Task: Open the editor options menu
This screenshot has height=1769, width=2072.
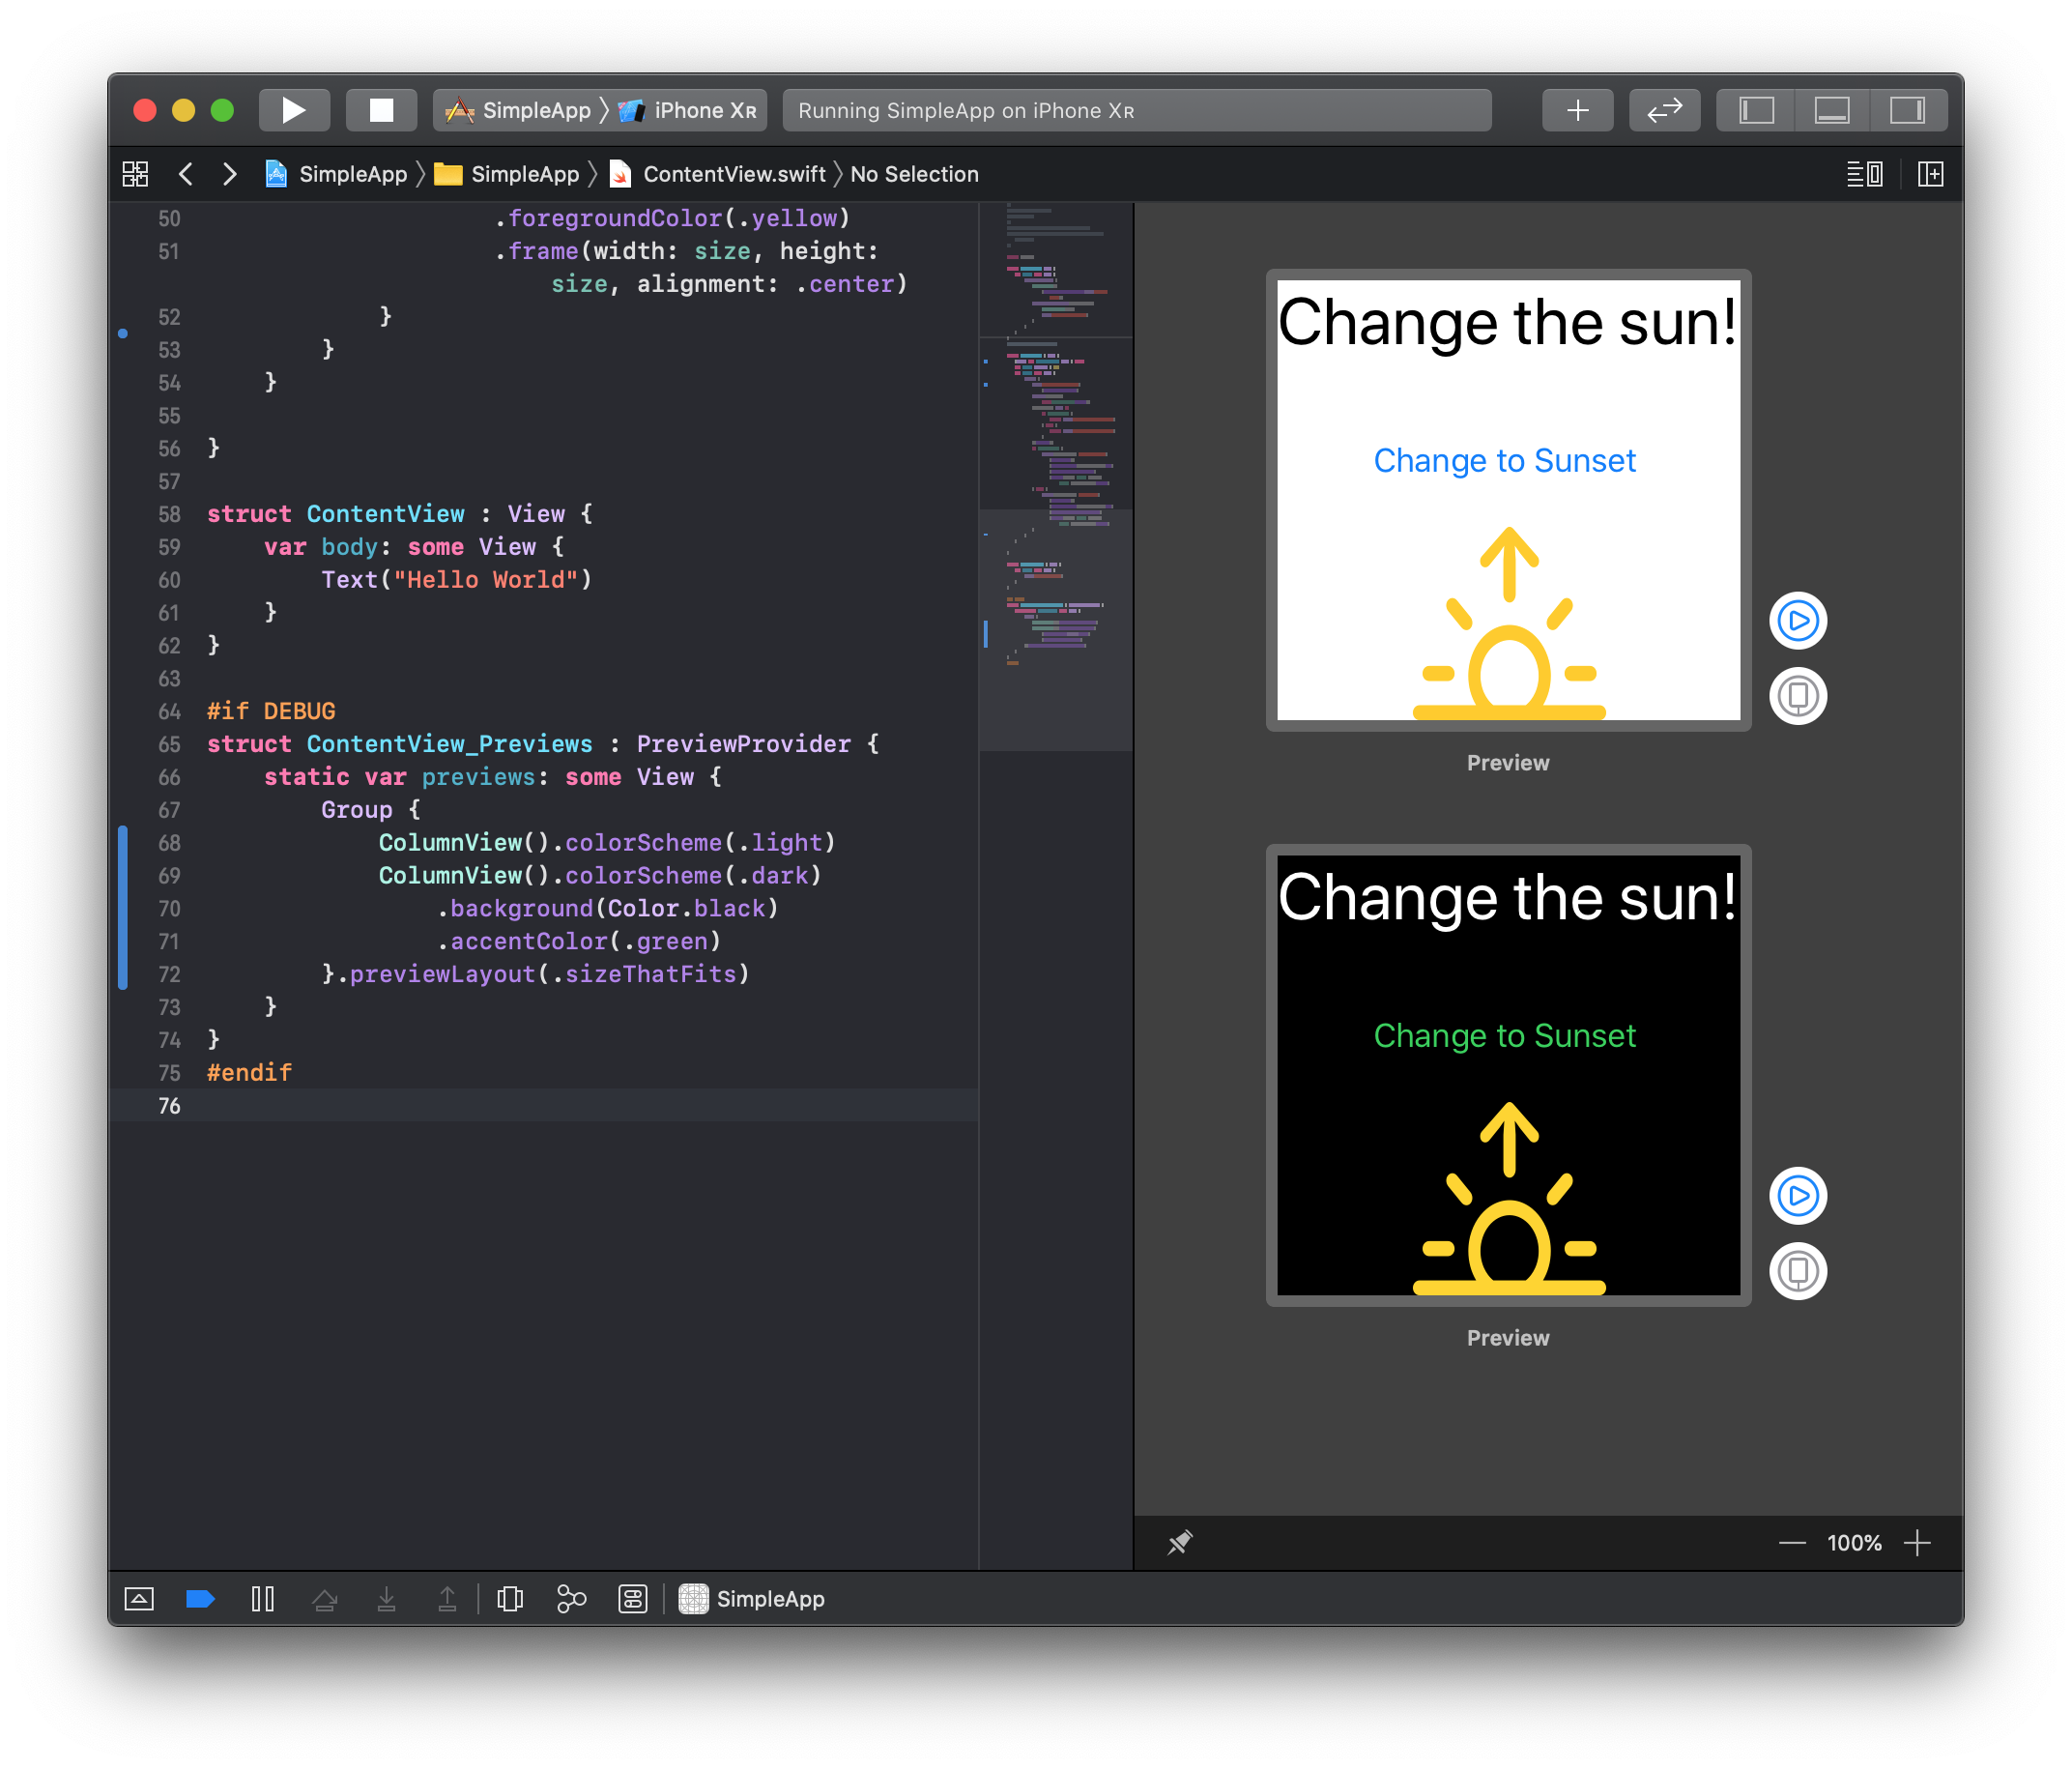Action: point(1864,174)
